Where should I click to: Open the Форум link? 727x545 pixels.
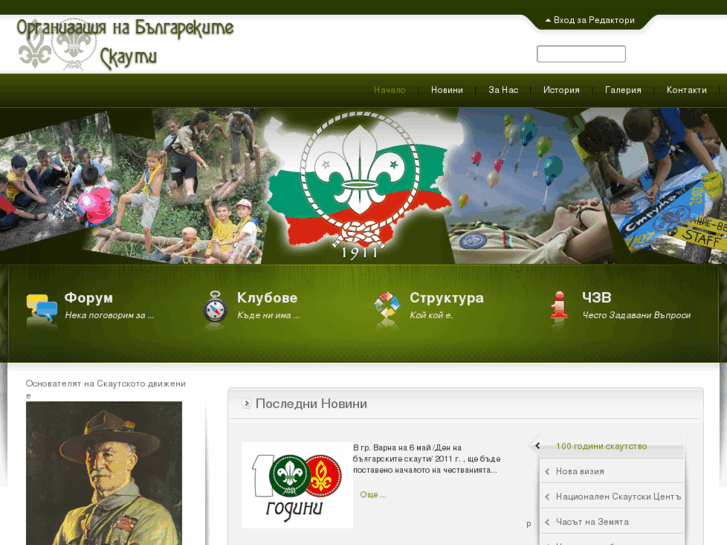click(x=89, y=298)
